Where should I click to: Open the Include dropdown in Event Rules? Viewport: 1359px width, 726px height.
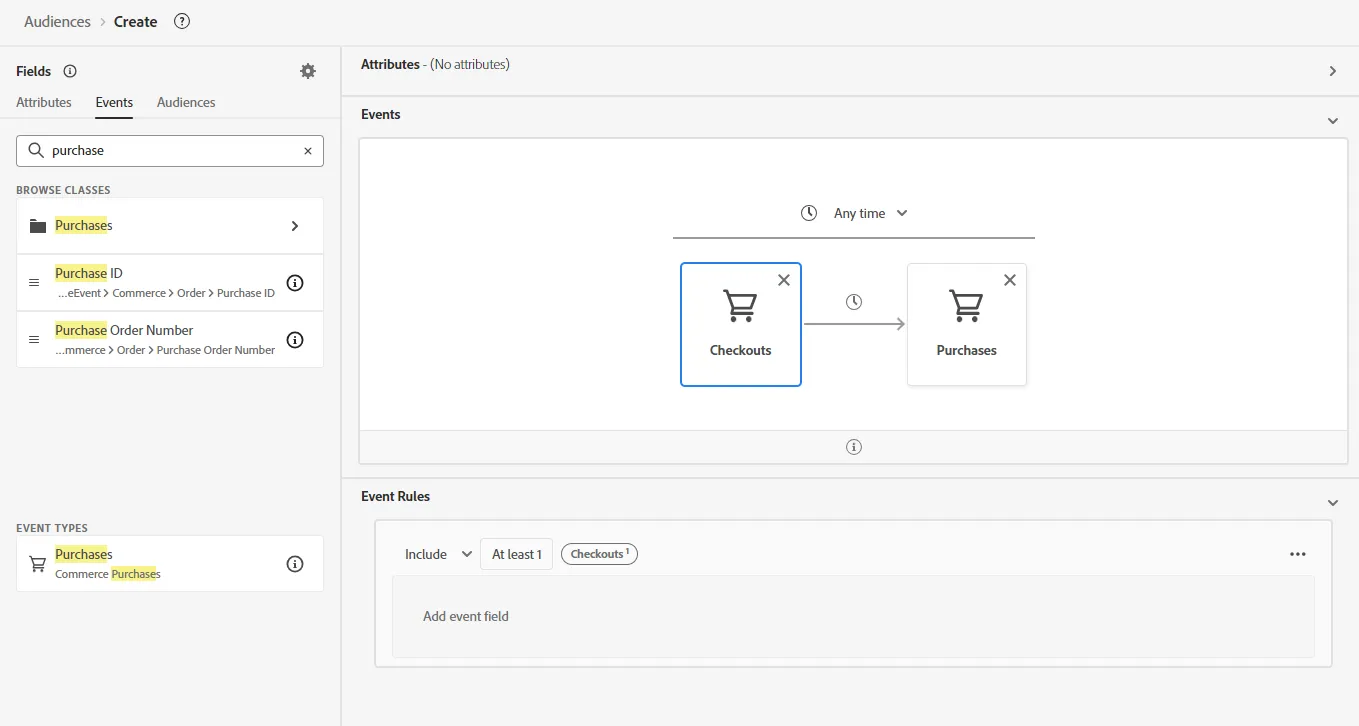(x=438, y=554)
